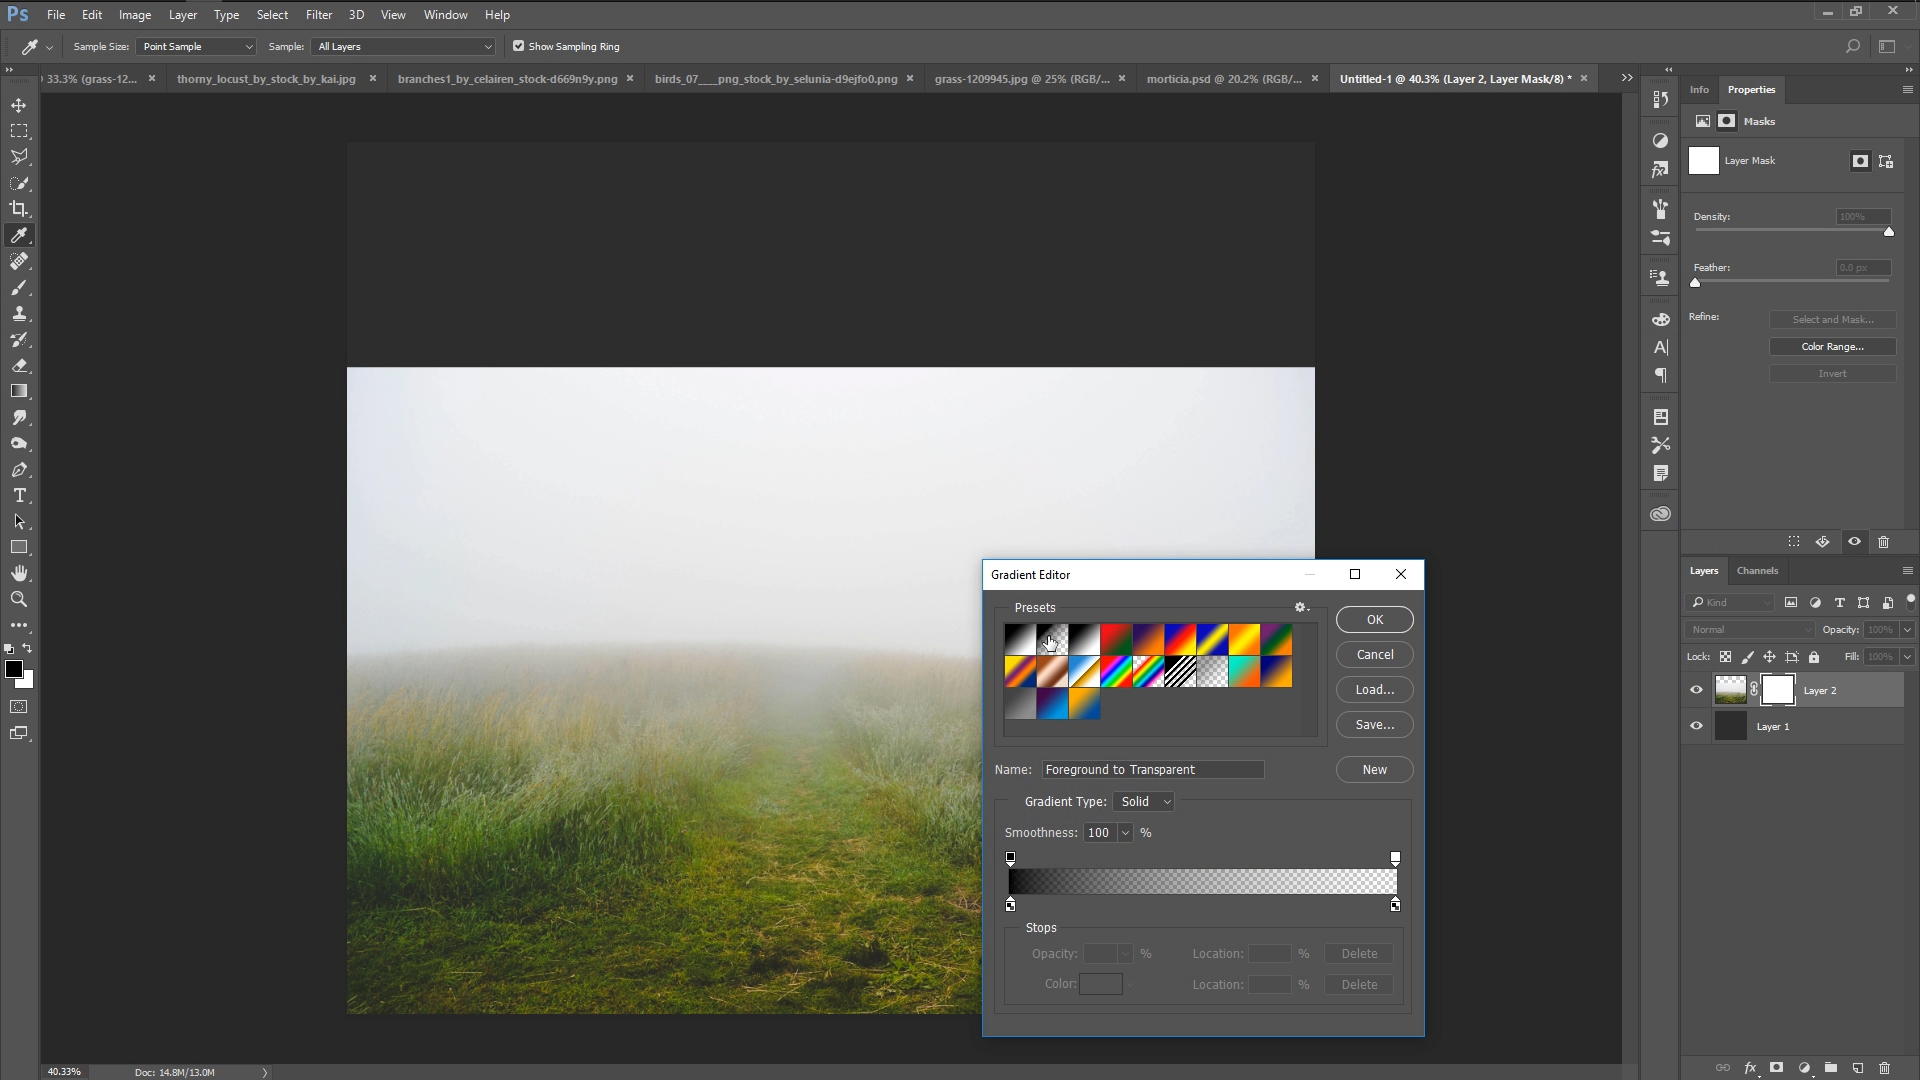Click foreground color swatch

(x=13, y=669)
